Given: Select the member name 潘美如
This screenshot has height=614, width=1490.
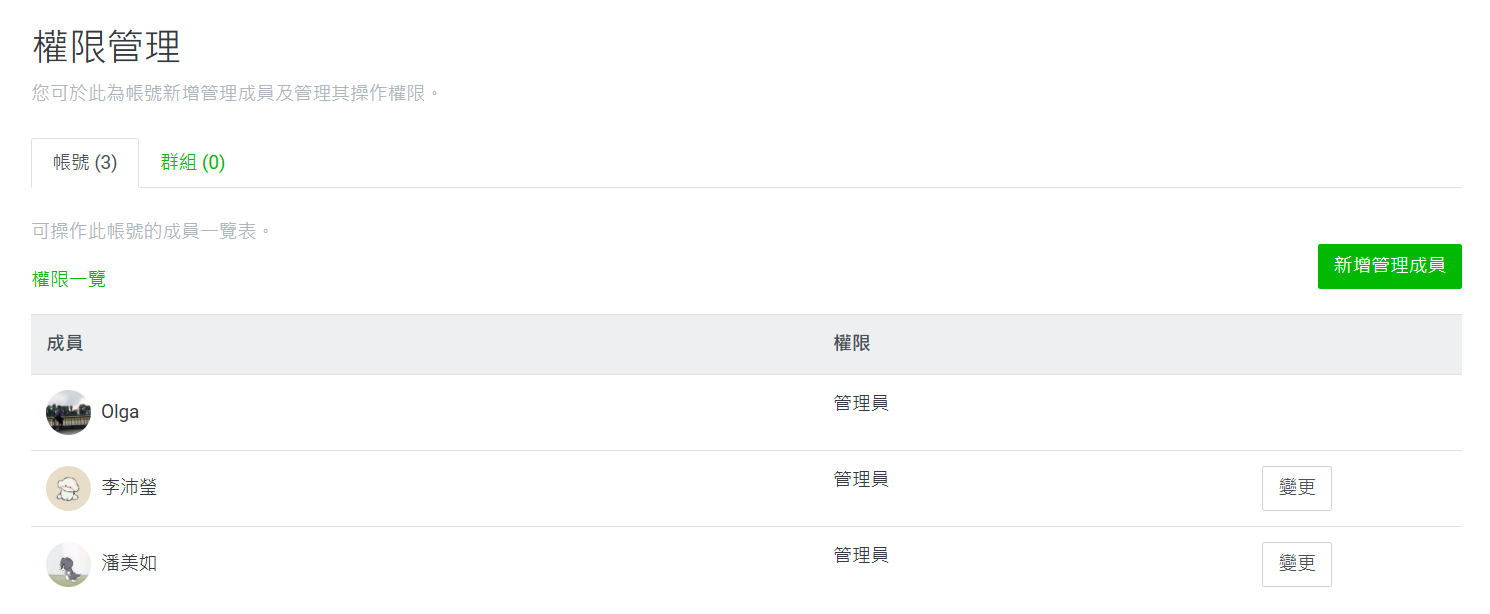Looking at the screenshot, I should [129, 564].
